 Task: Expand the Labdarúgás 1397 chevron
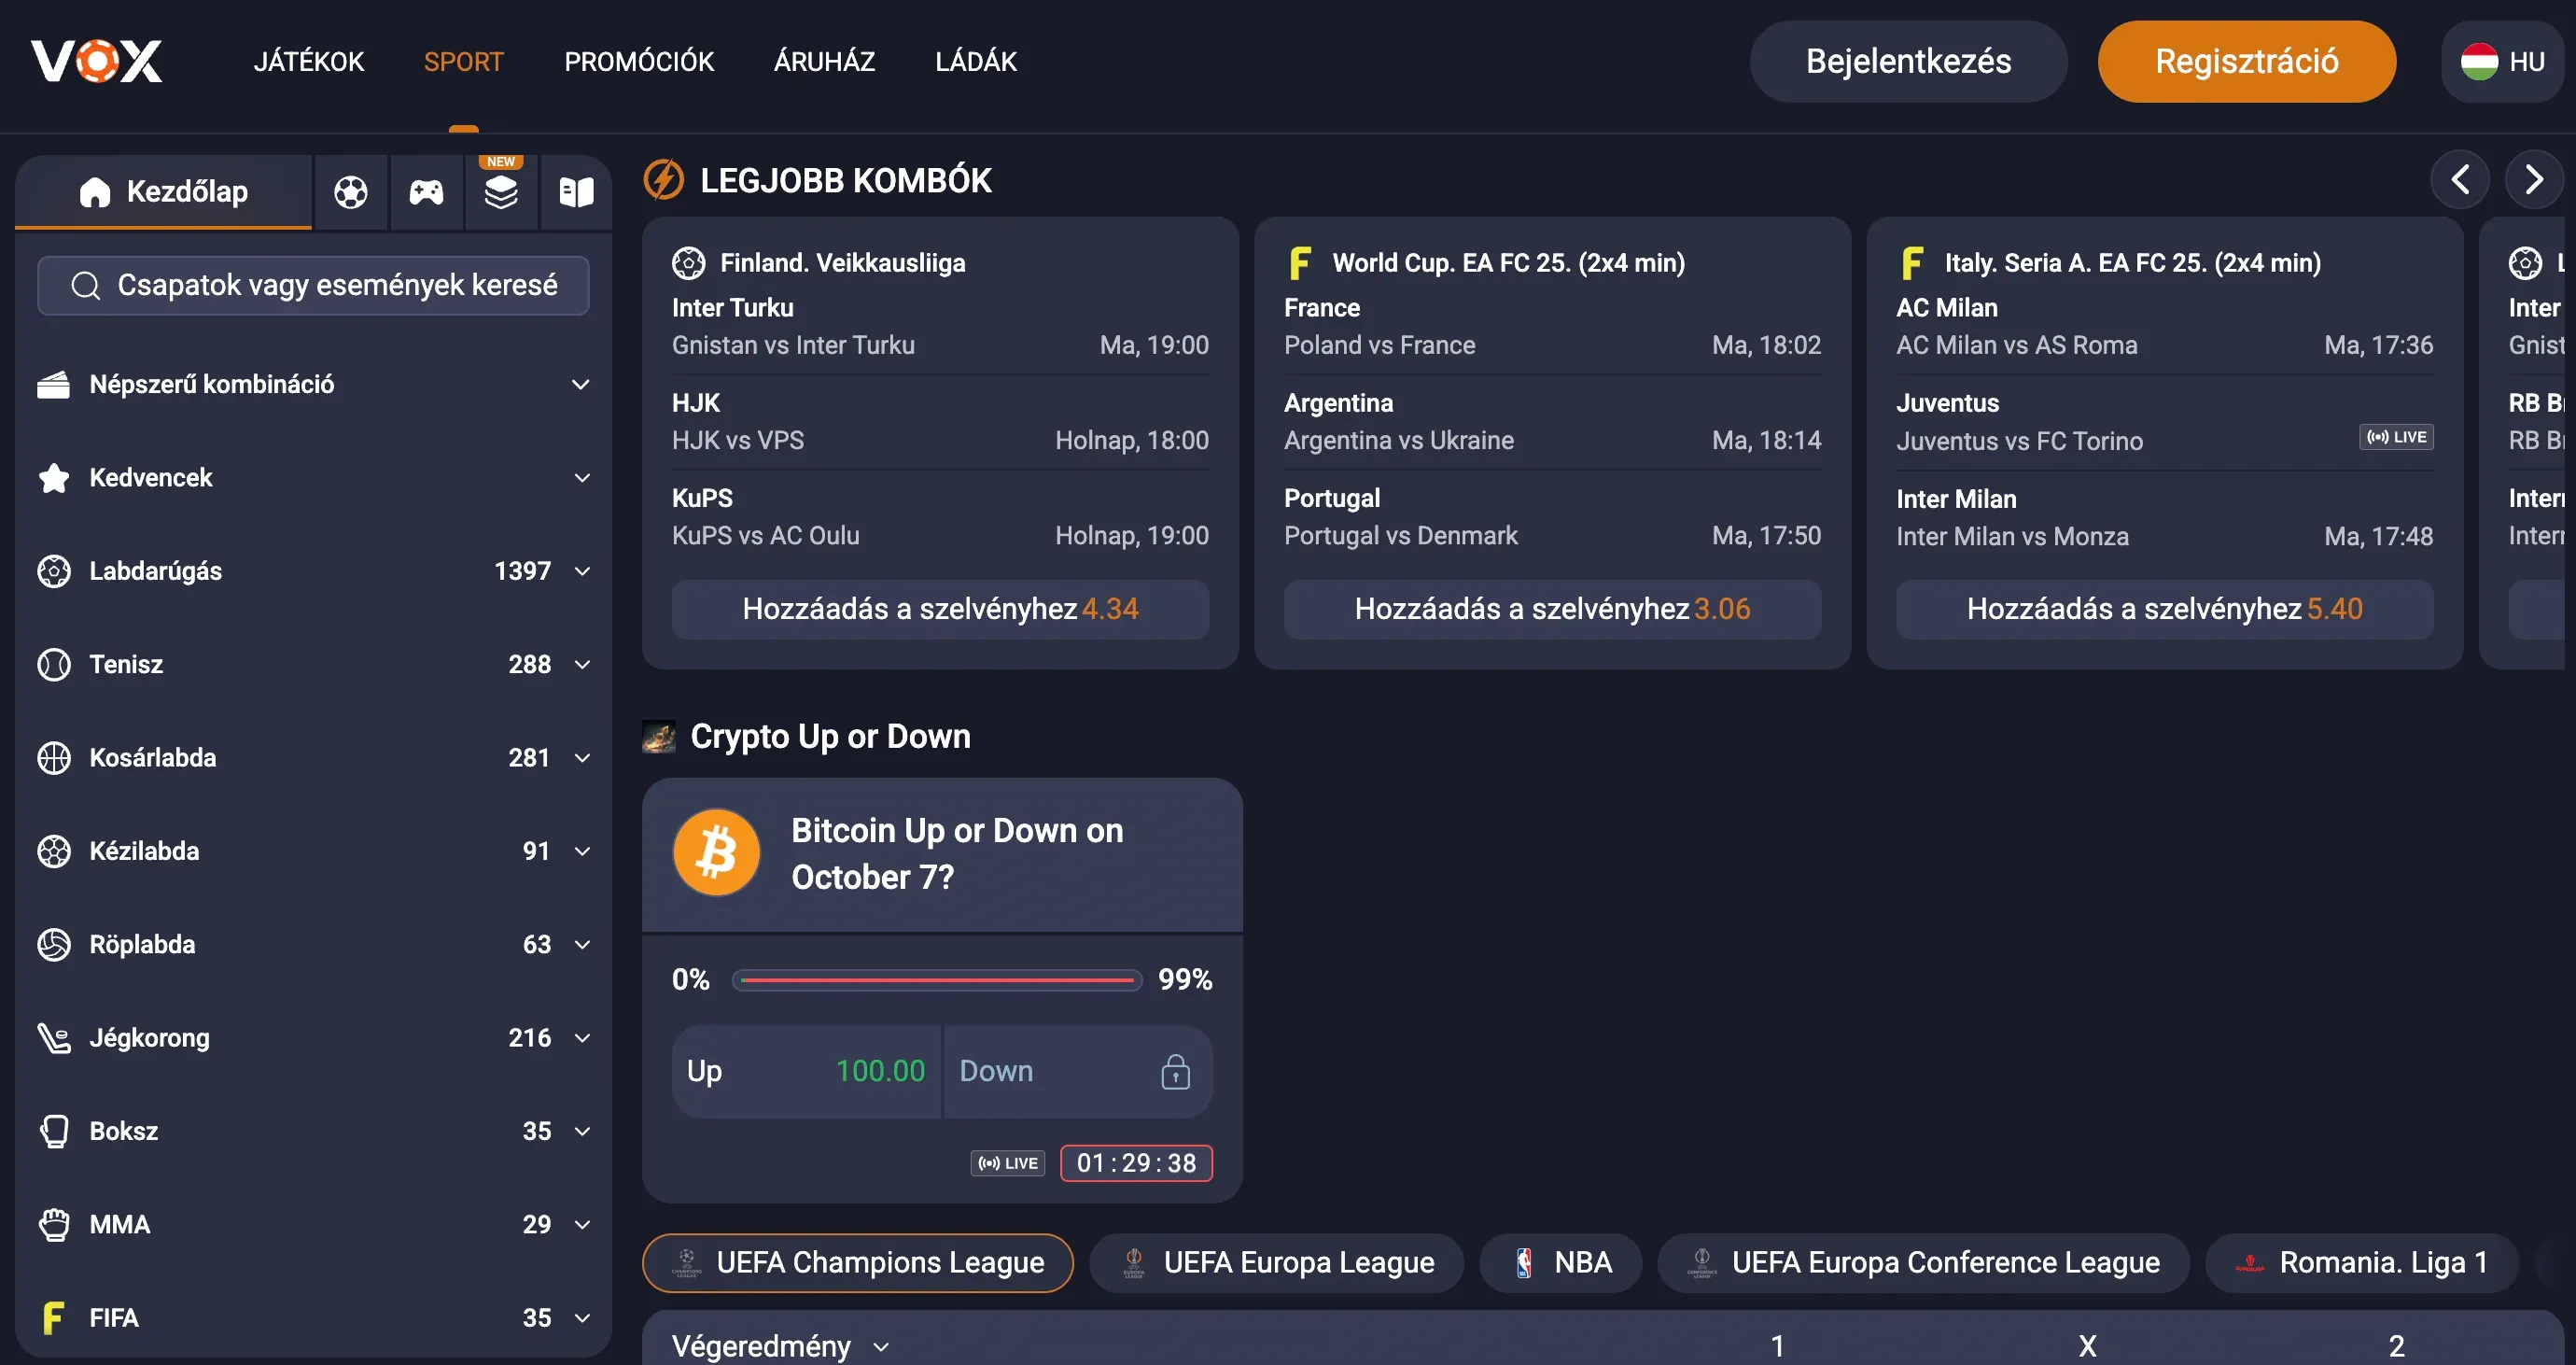click(581, 571)
